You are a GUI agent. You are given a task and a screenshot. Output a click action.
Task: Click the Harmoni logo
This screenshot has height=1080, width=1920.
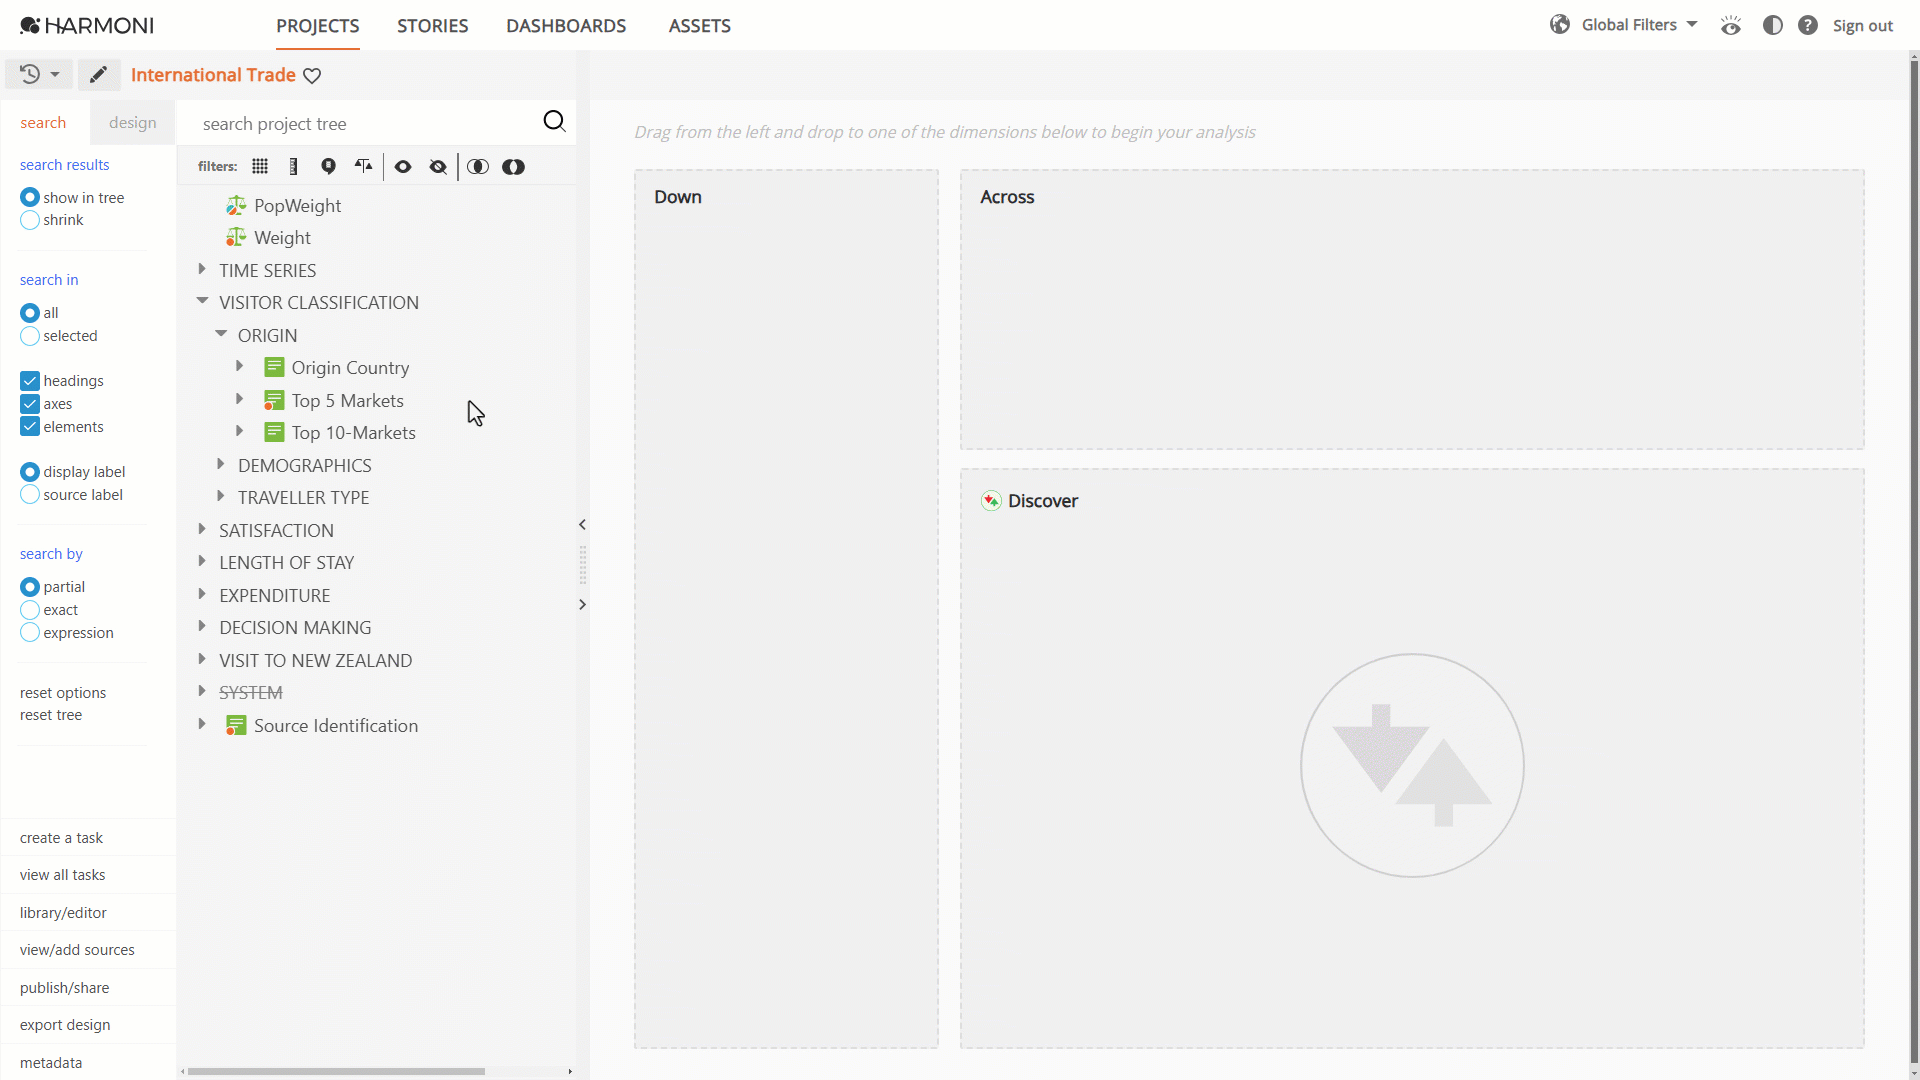coord(87,25)
